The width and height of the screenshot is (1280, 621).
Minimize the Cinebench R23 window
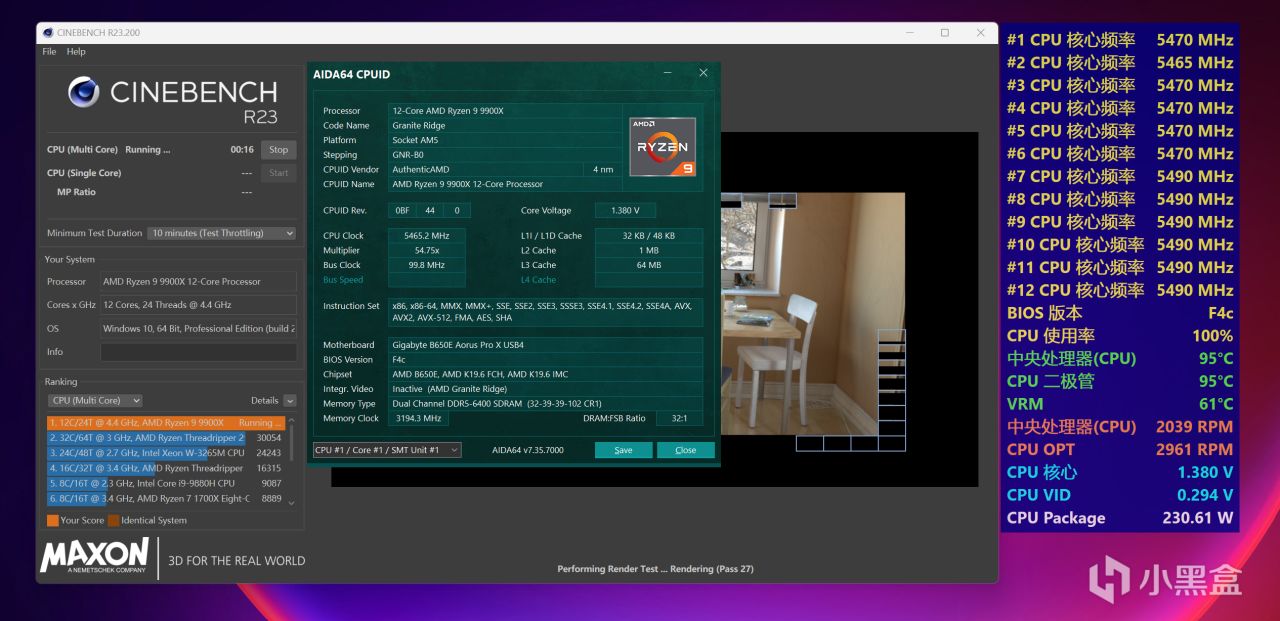[x=912, y=32]
